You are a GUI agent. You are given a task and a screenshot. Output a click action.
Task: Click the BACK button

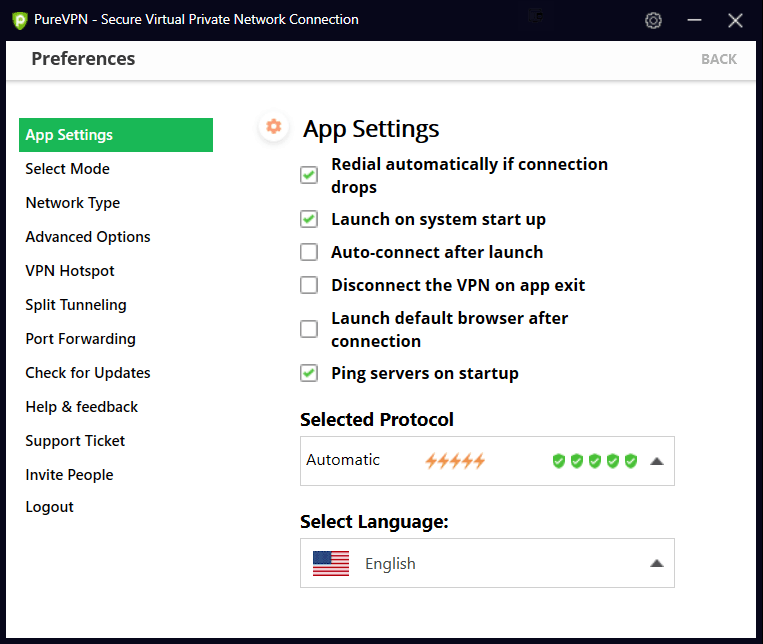point(718,59)
